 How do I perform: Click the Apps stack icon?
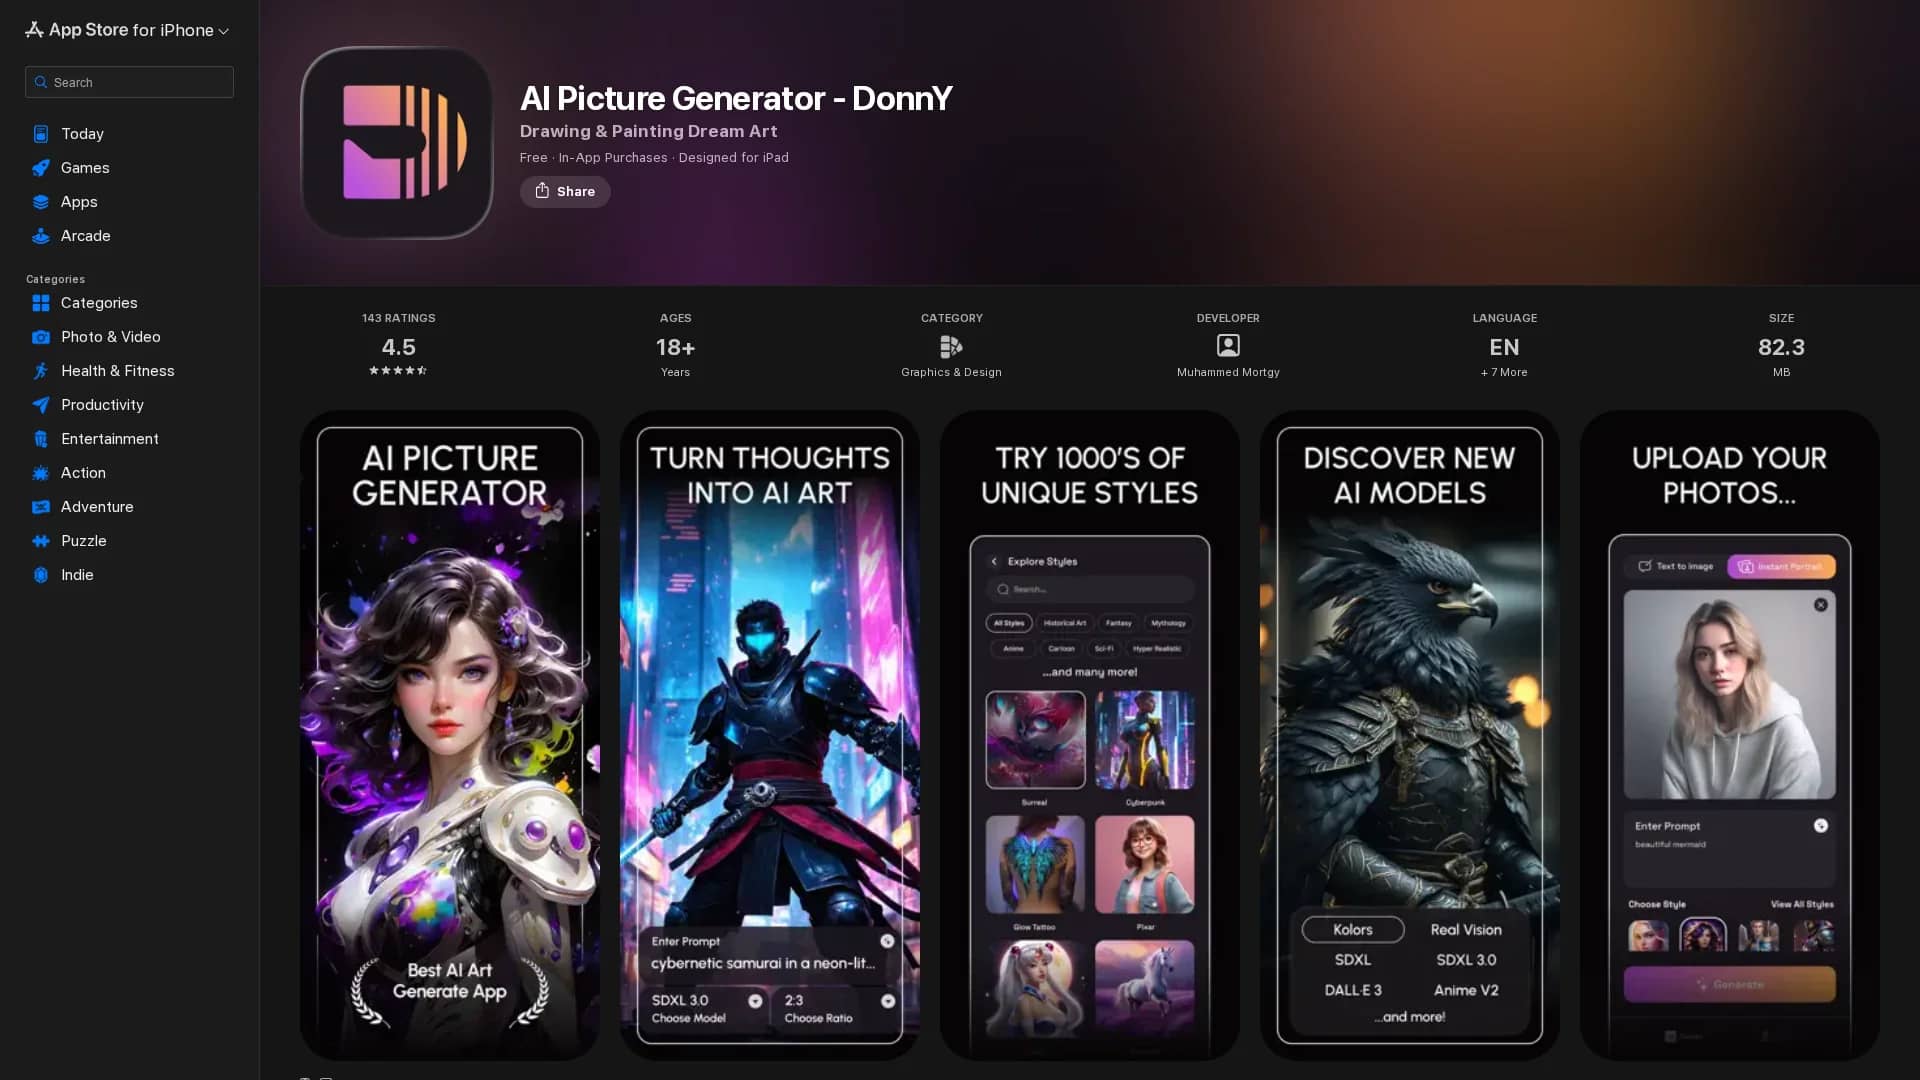click(41, 202)
